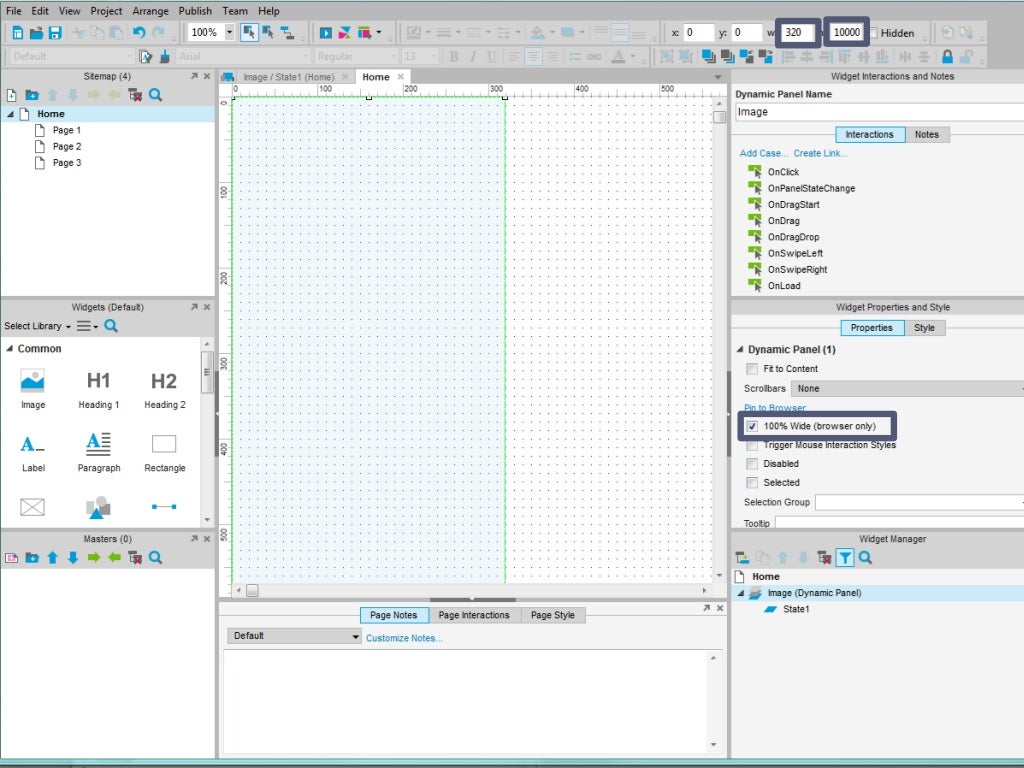The image size is (1024, 768).
Task: Select the OnSwipeLeft interaction event
Action: [x=795, y=253]
